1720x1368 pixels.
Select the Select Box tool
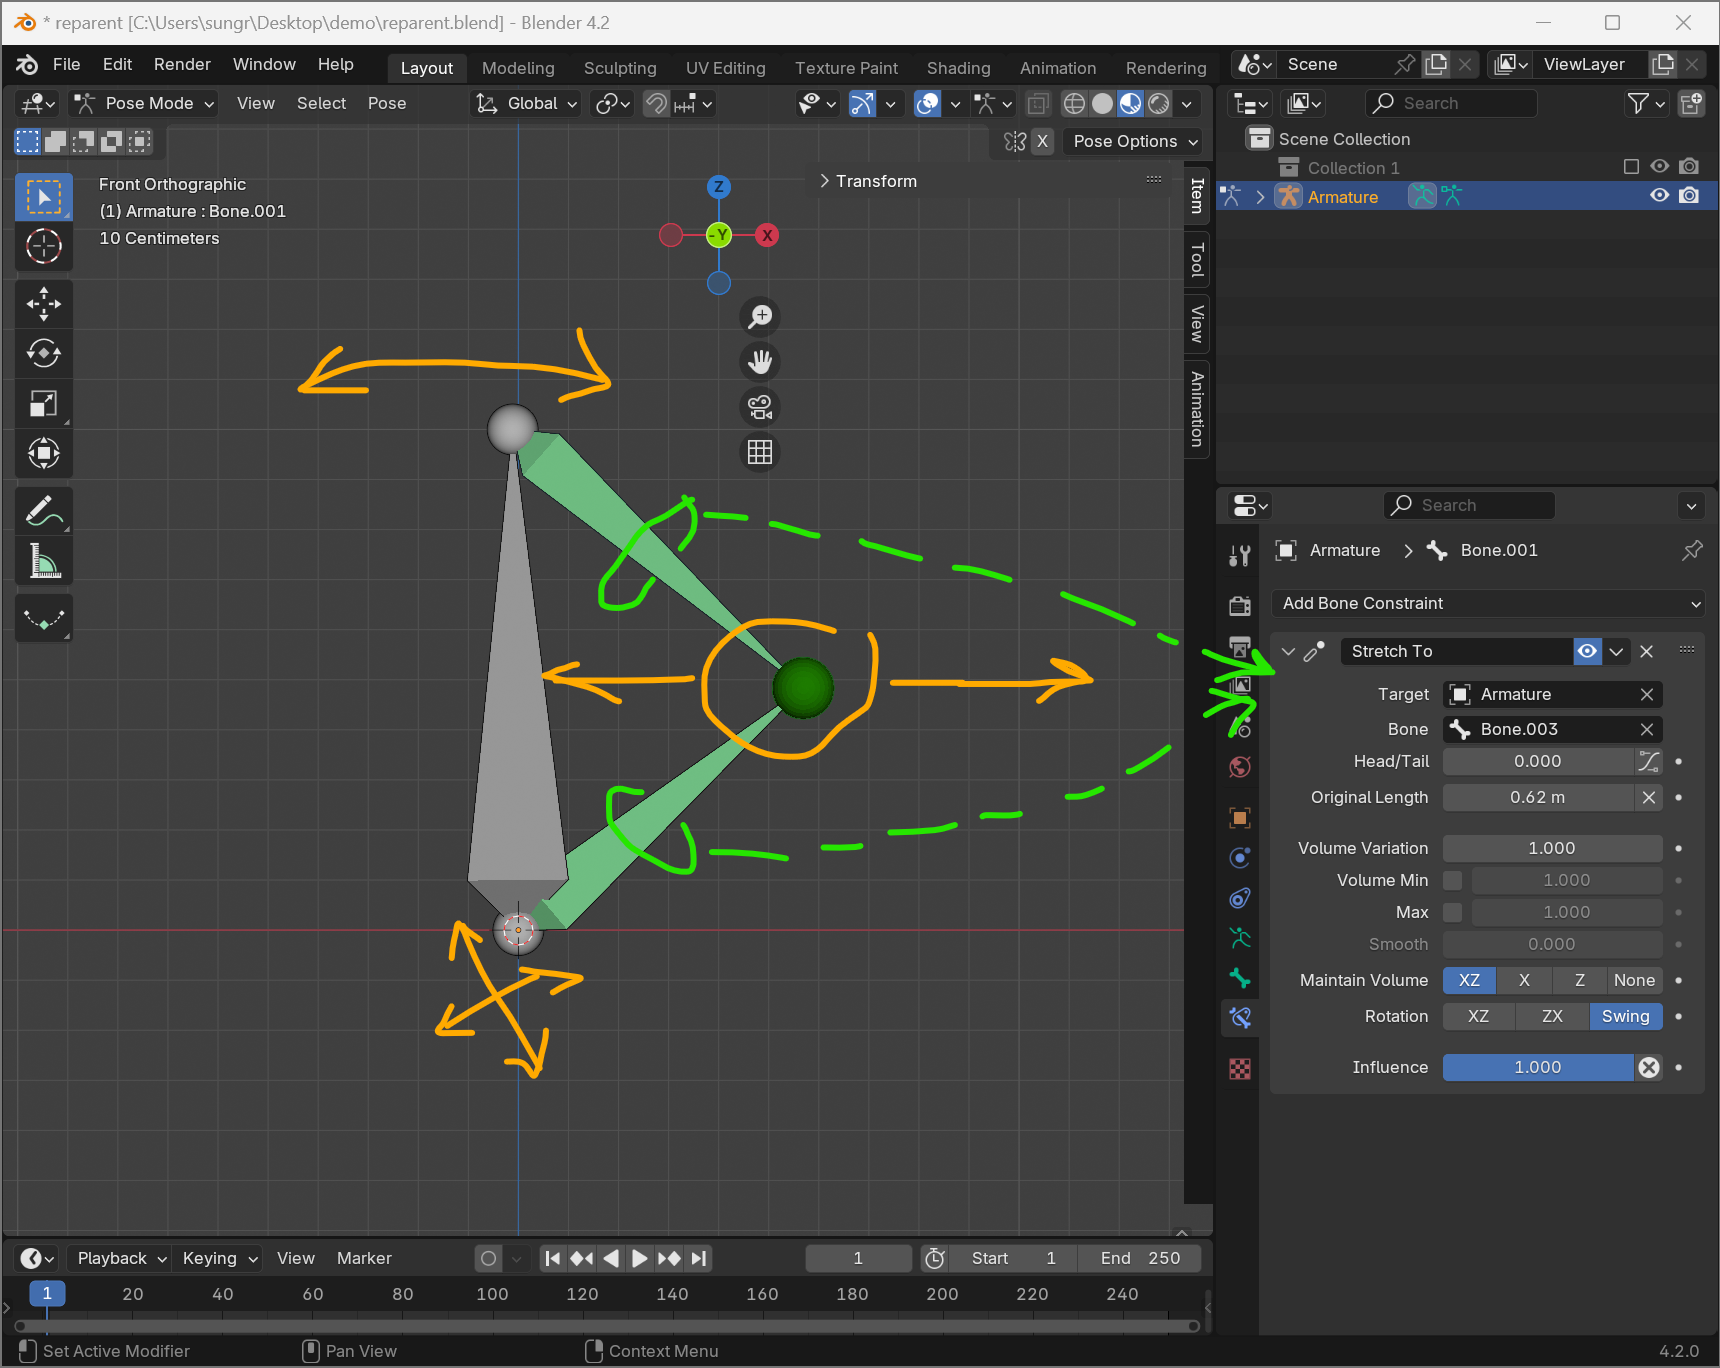(43, 197)
